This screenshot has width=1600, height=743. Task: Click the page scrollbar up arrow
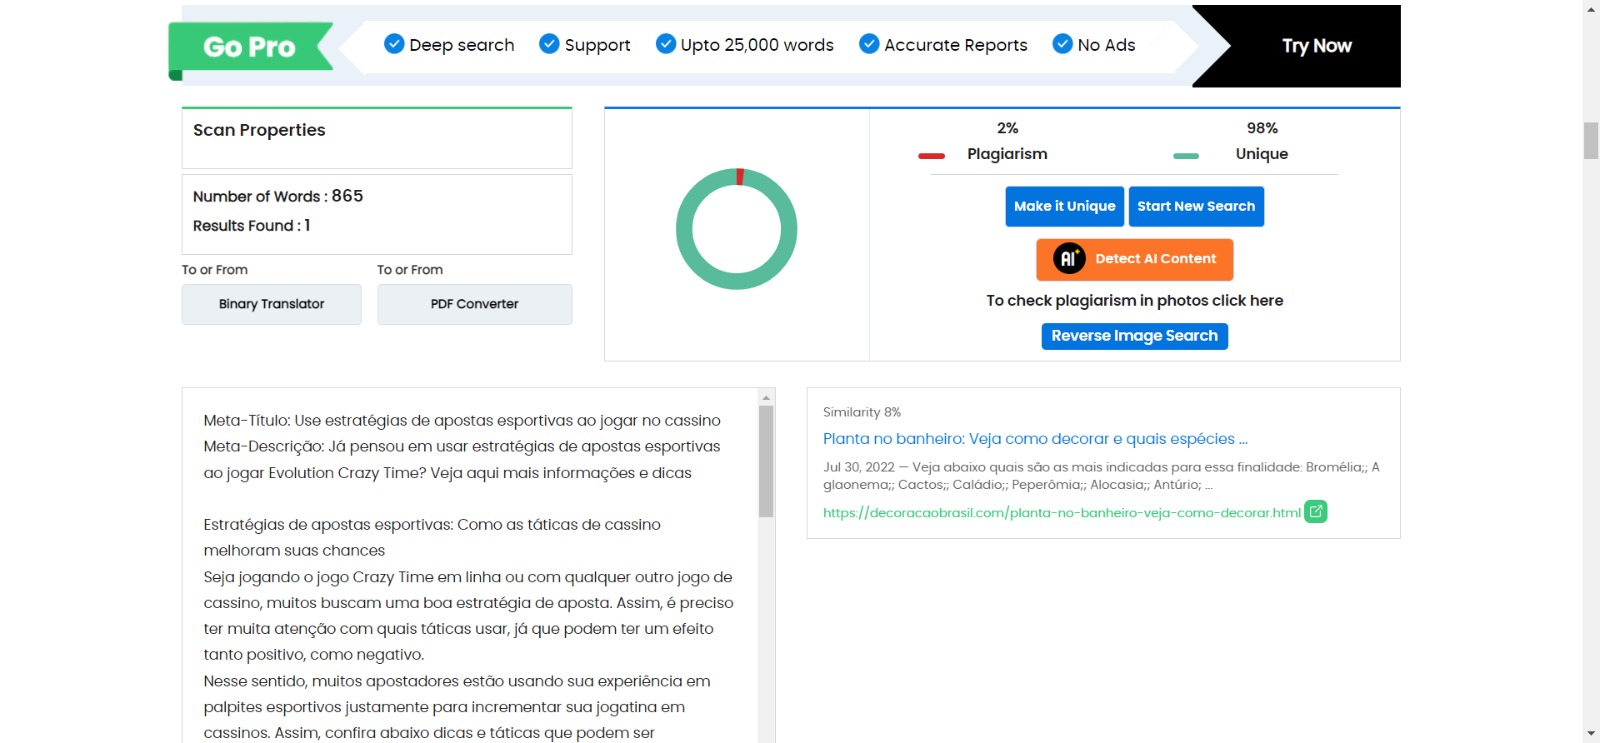(x=1591, y=9)
